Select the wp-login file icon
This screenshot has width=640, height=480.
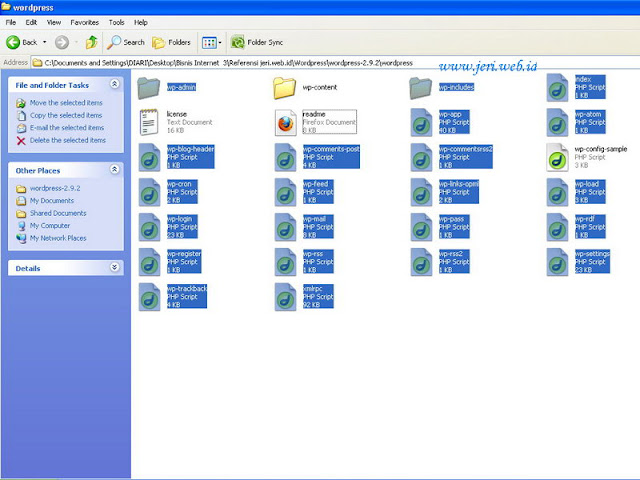point(149,227)
